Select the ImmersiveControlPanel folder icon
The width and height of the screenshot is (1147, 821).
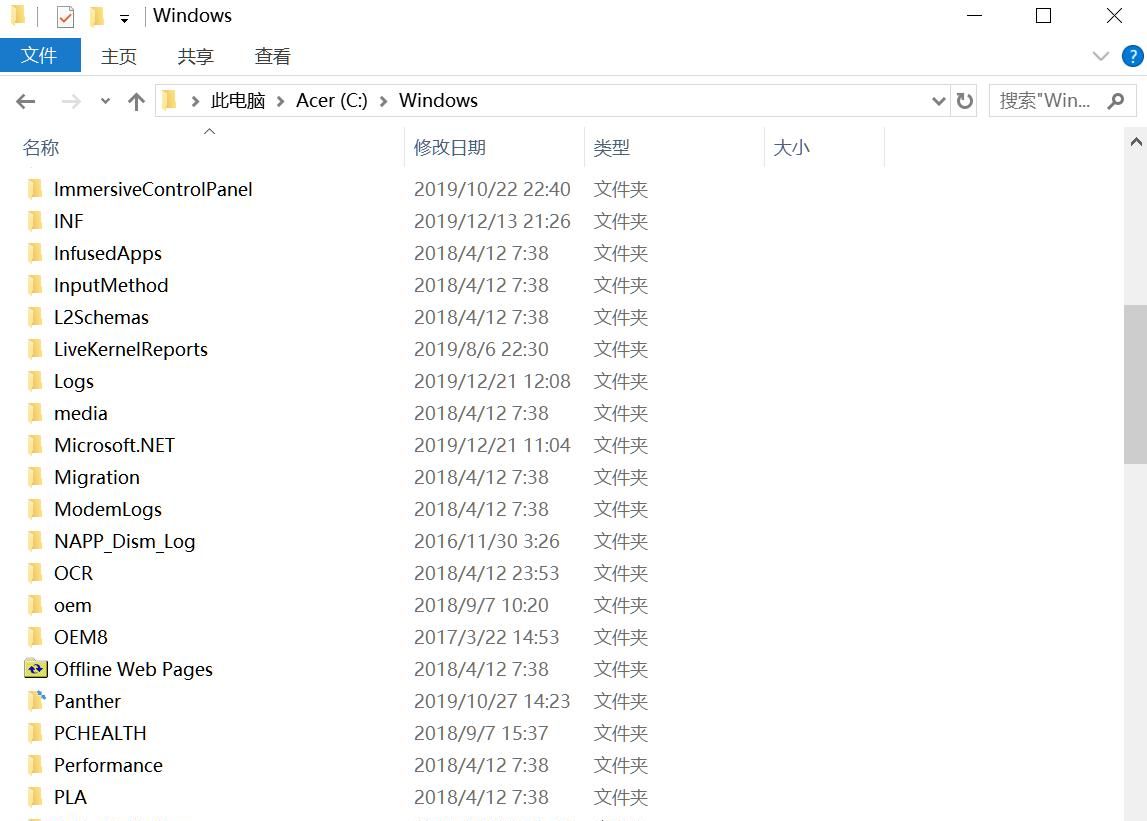(34, 190)
